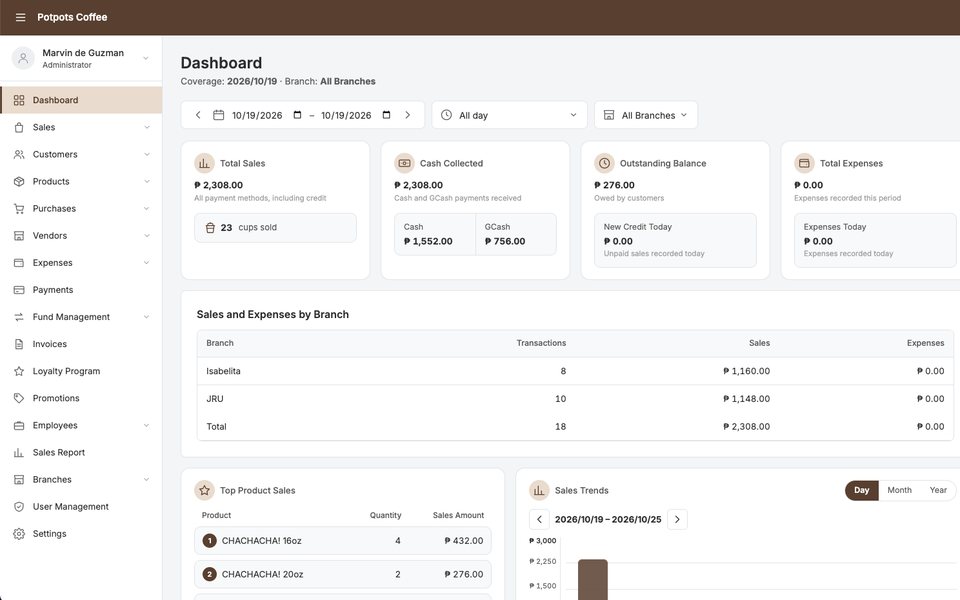Click the Promotions tag icon
Screen dimensions: 960x600
click(x=19, y=398)
